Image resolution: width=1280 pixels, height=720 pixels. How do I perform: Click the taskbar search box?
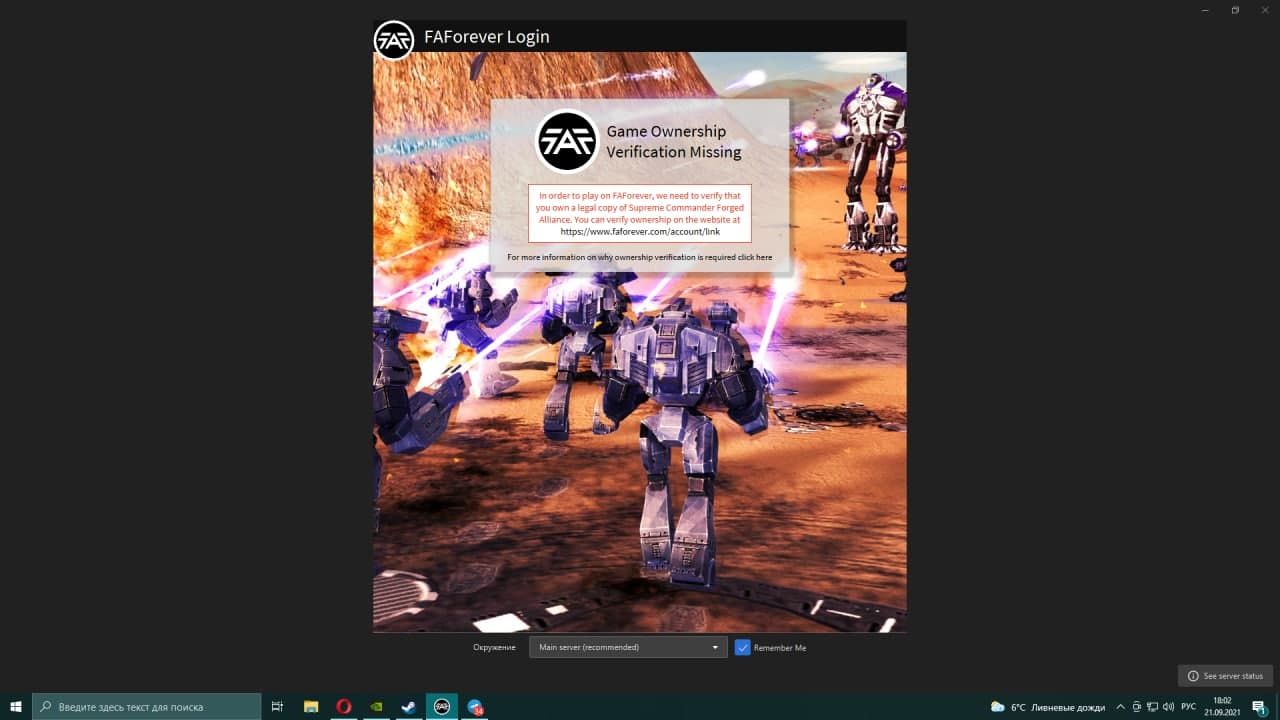(147, 707)
